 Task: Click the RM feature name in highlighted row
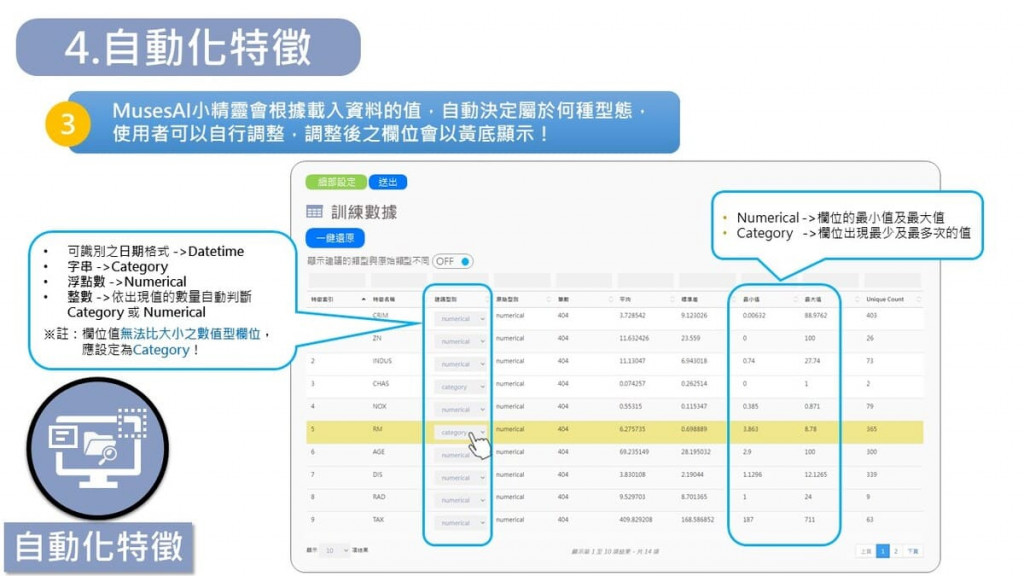tap(377, 429)
